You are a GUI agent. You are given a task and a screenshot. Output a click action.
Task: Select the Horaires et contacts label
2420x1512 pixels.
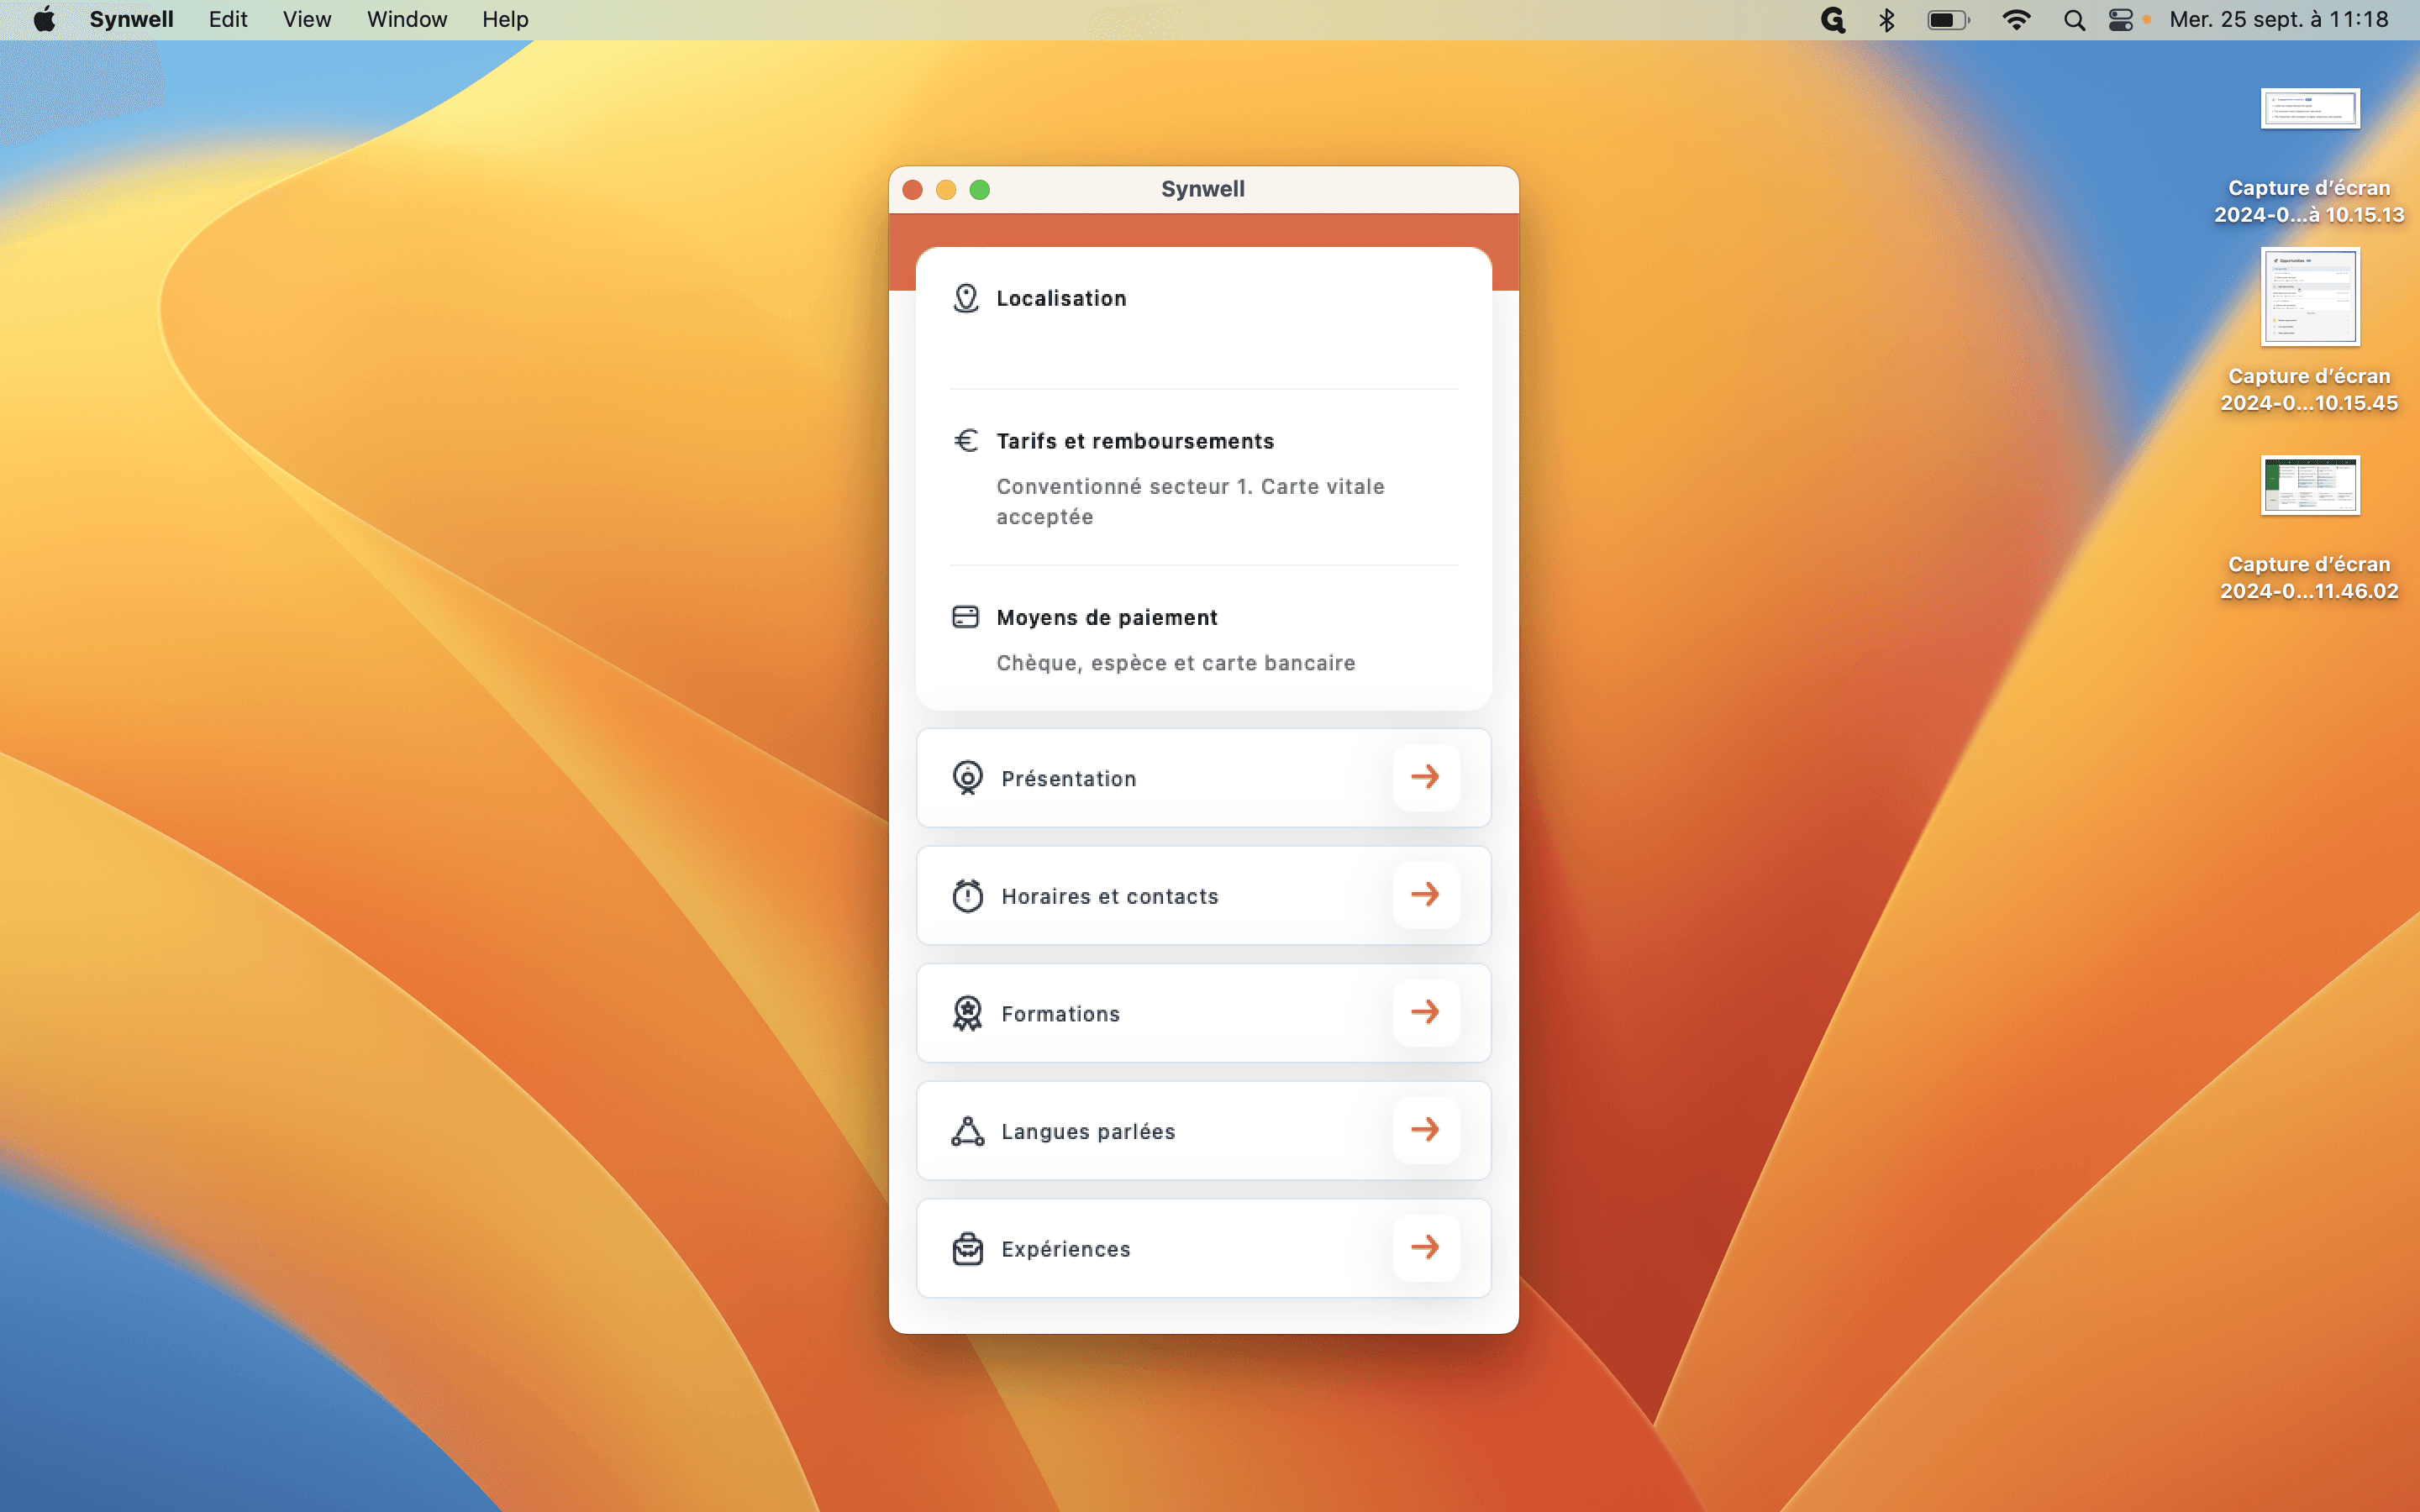(1109, 896)
